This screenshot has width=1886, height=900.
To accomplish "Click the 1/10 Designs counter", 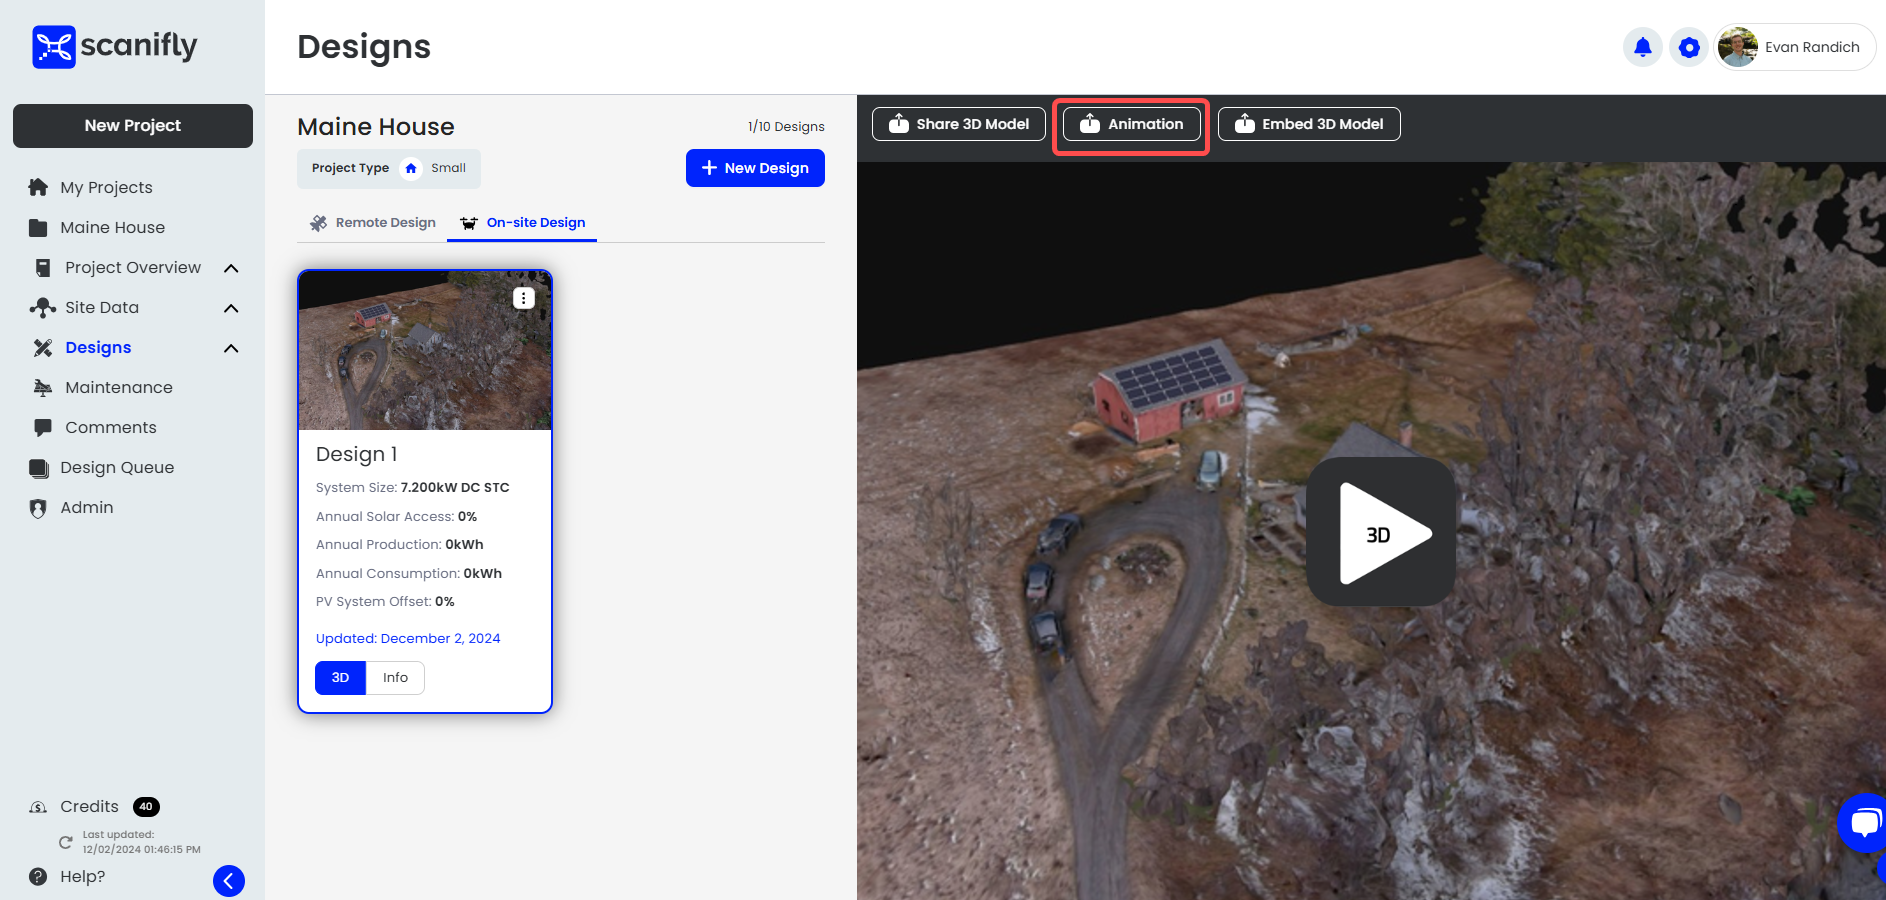I will (786, 126).
